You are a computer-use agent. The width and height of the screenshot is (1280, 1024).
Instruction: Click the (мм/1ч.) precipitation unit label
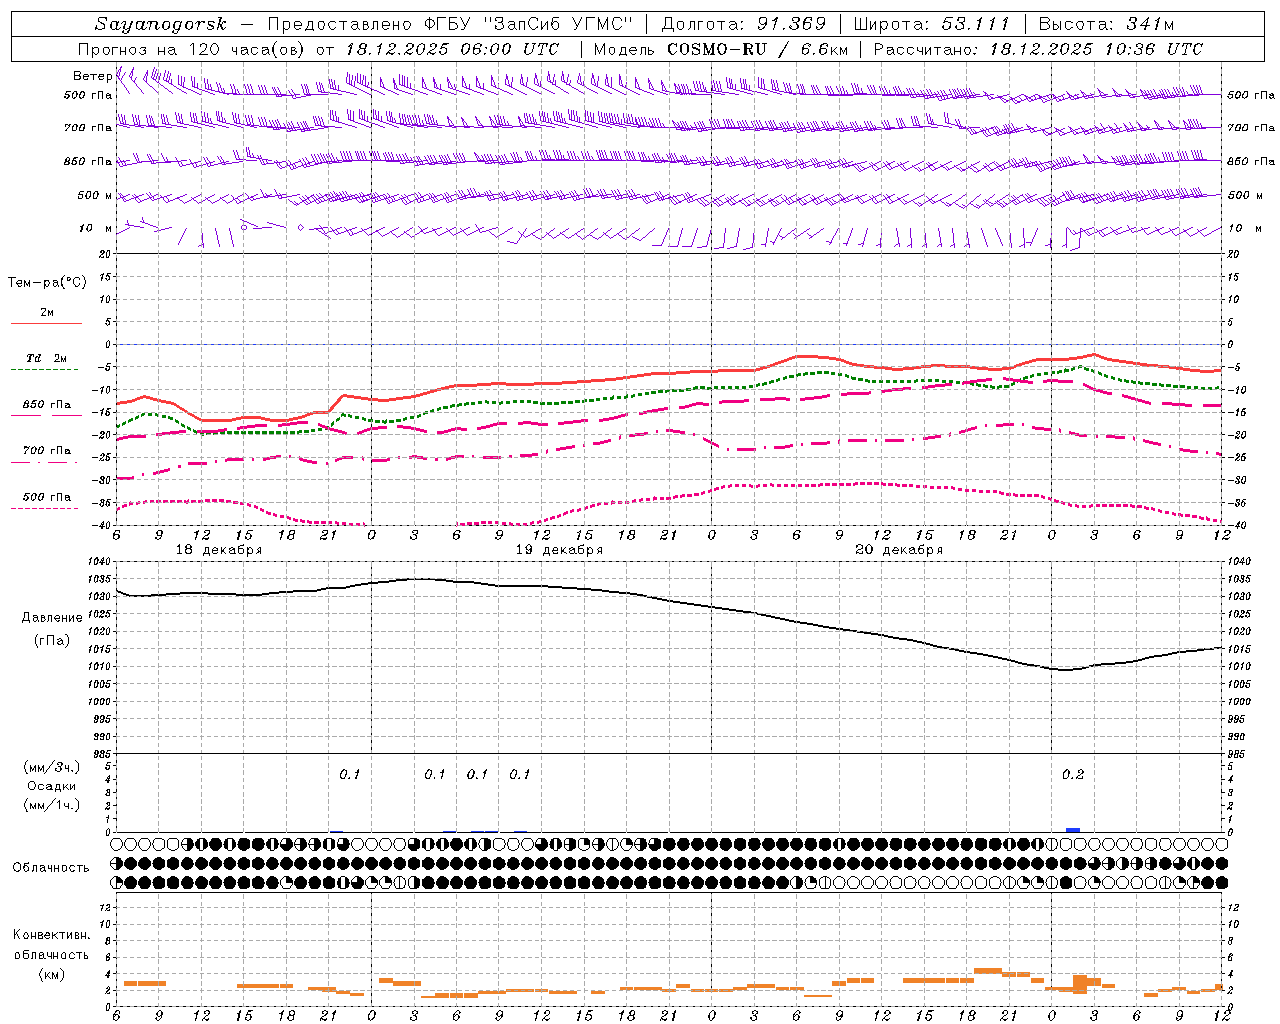tap(52, 805)
